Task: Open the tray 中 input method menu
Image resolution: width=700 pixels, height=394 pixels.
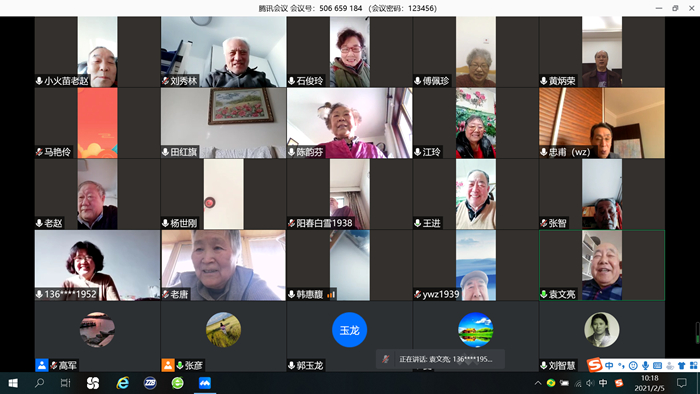Action: click(603, 383)
